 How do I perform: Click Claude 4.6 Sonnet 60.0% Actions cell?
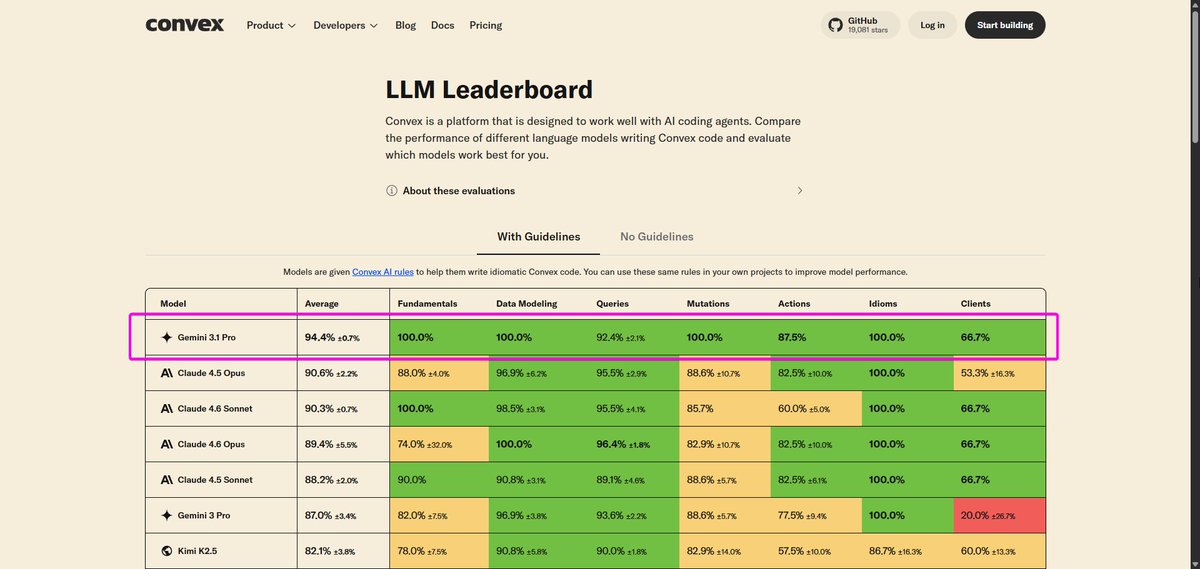(x=816, y=409)
